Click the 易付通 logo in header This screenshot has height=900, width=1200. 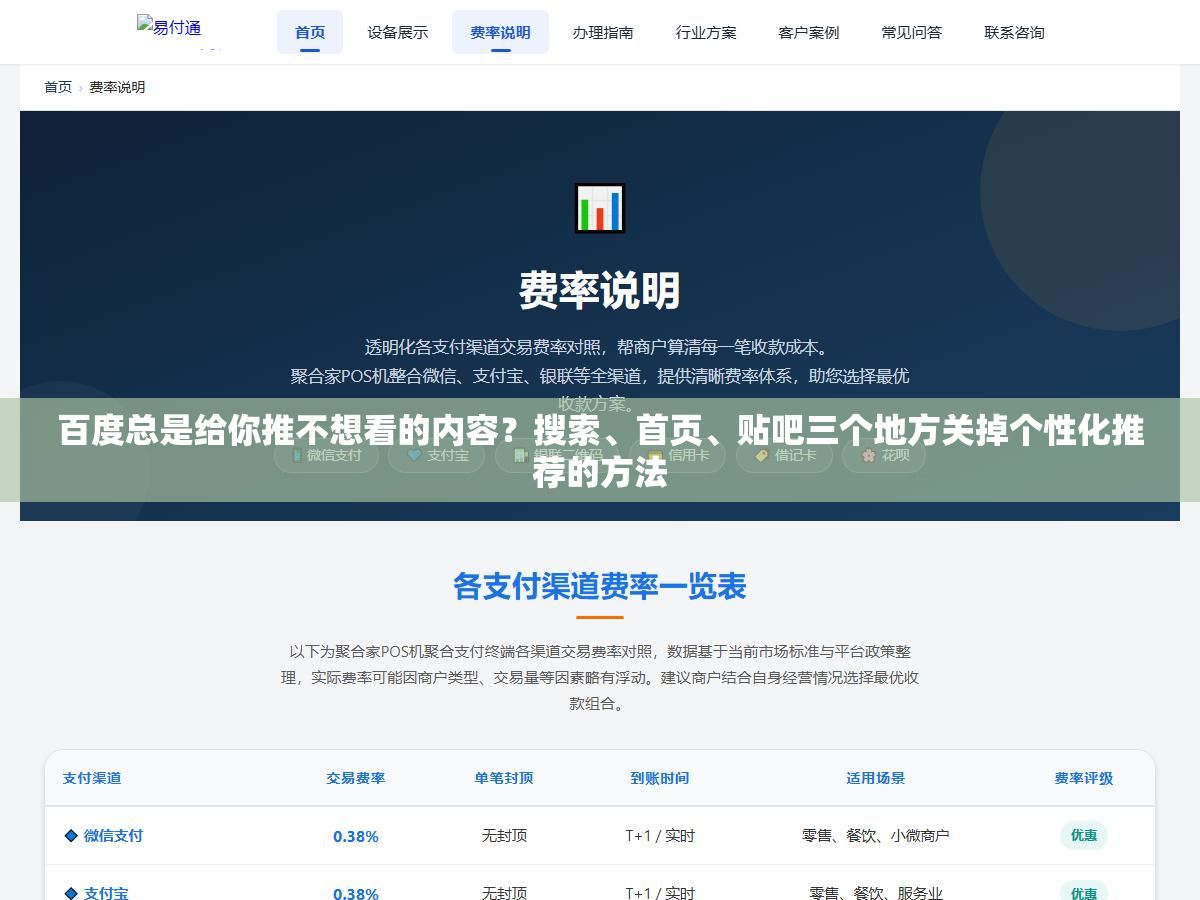tap(169, 27)
